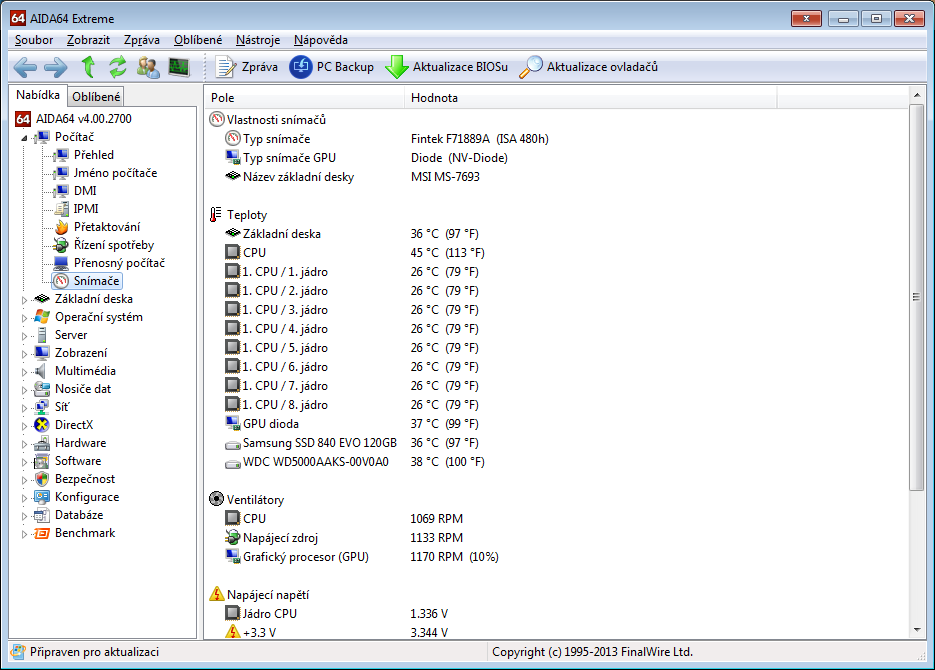Screen dimensions: 935x670
Task: Click the vertical scrollbar thumb
Action: (917, 297)
